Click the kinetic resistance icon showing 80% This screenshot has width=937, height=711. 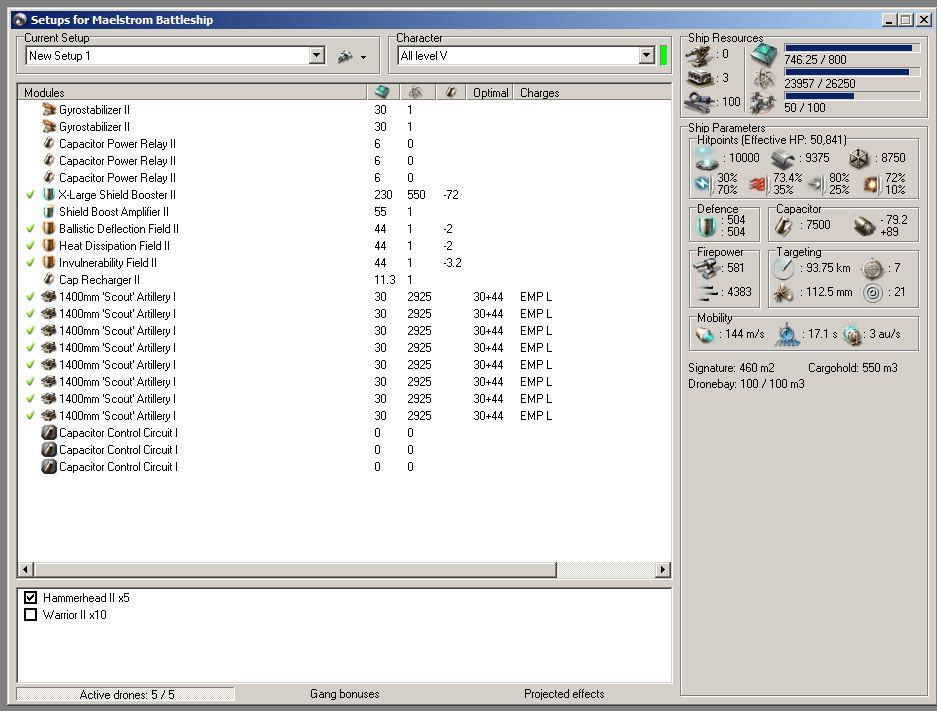pos(815,184)
